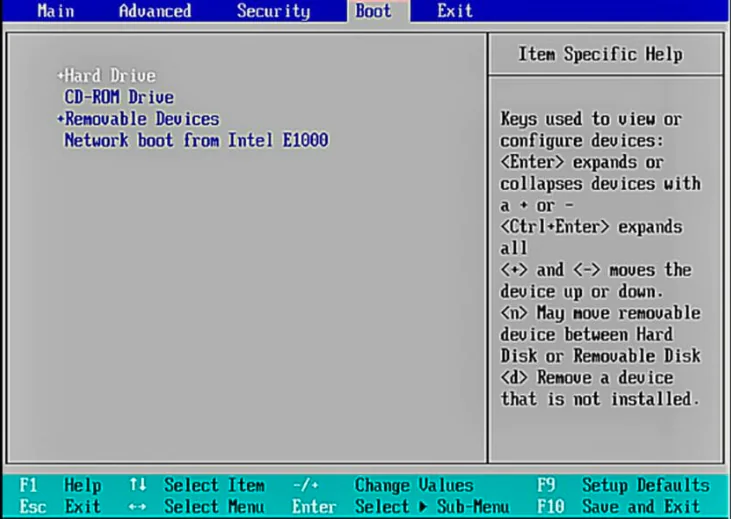Click F9 Setup Defaults
Image resolution: width=731 pixels, height=519 pixels.
click(x=624, y=485)
